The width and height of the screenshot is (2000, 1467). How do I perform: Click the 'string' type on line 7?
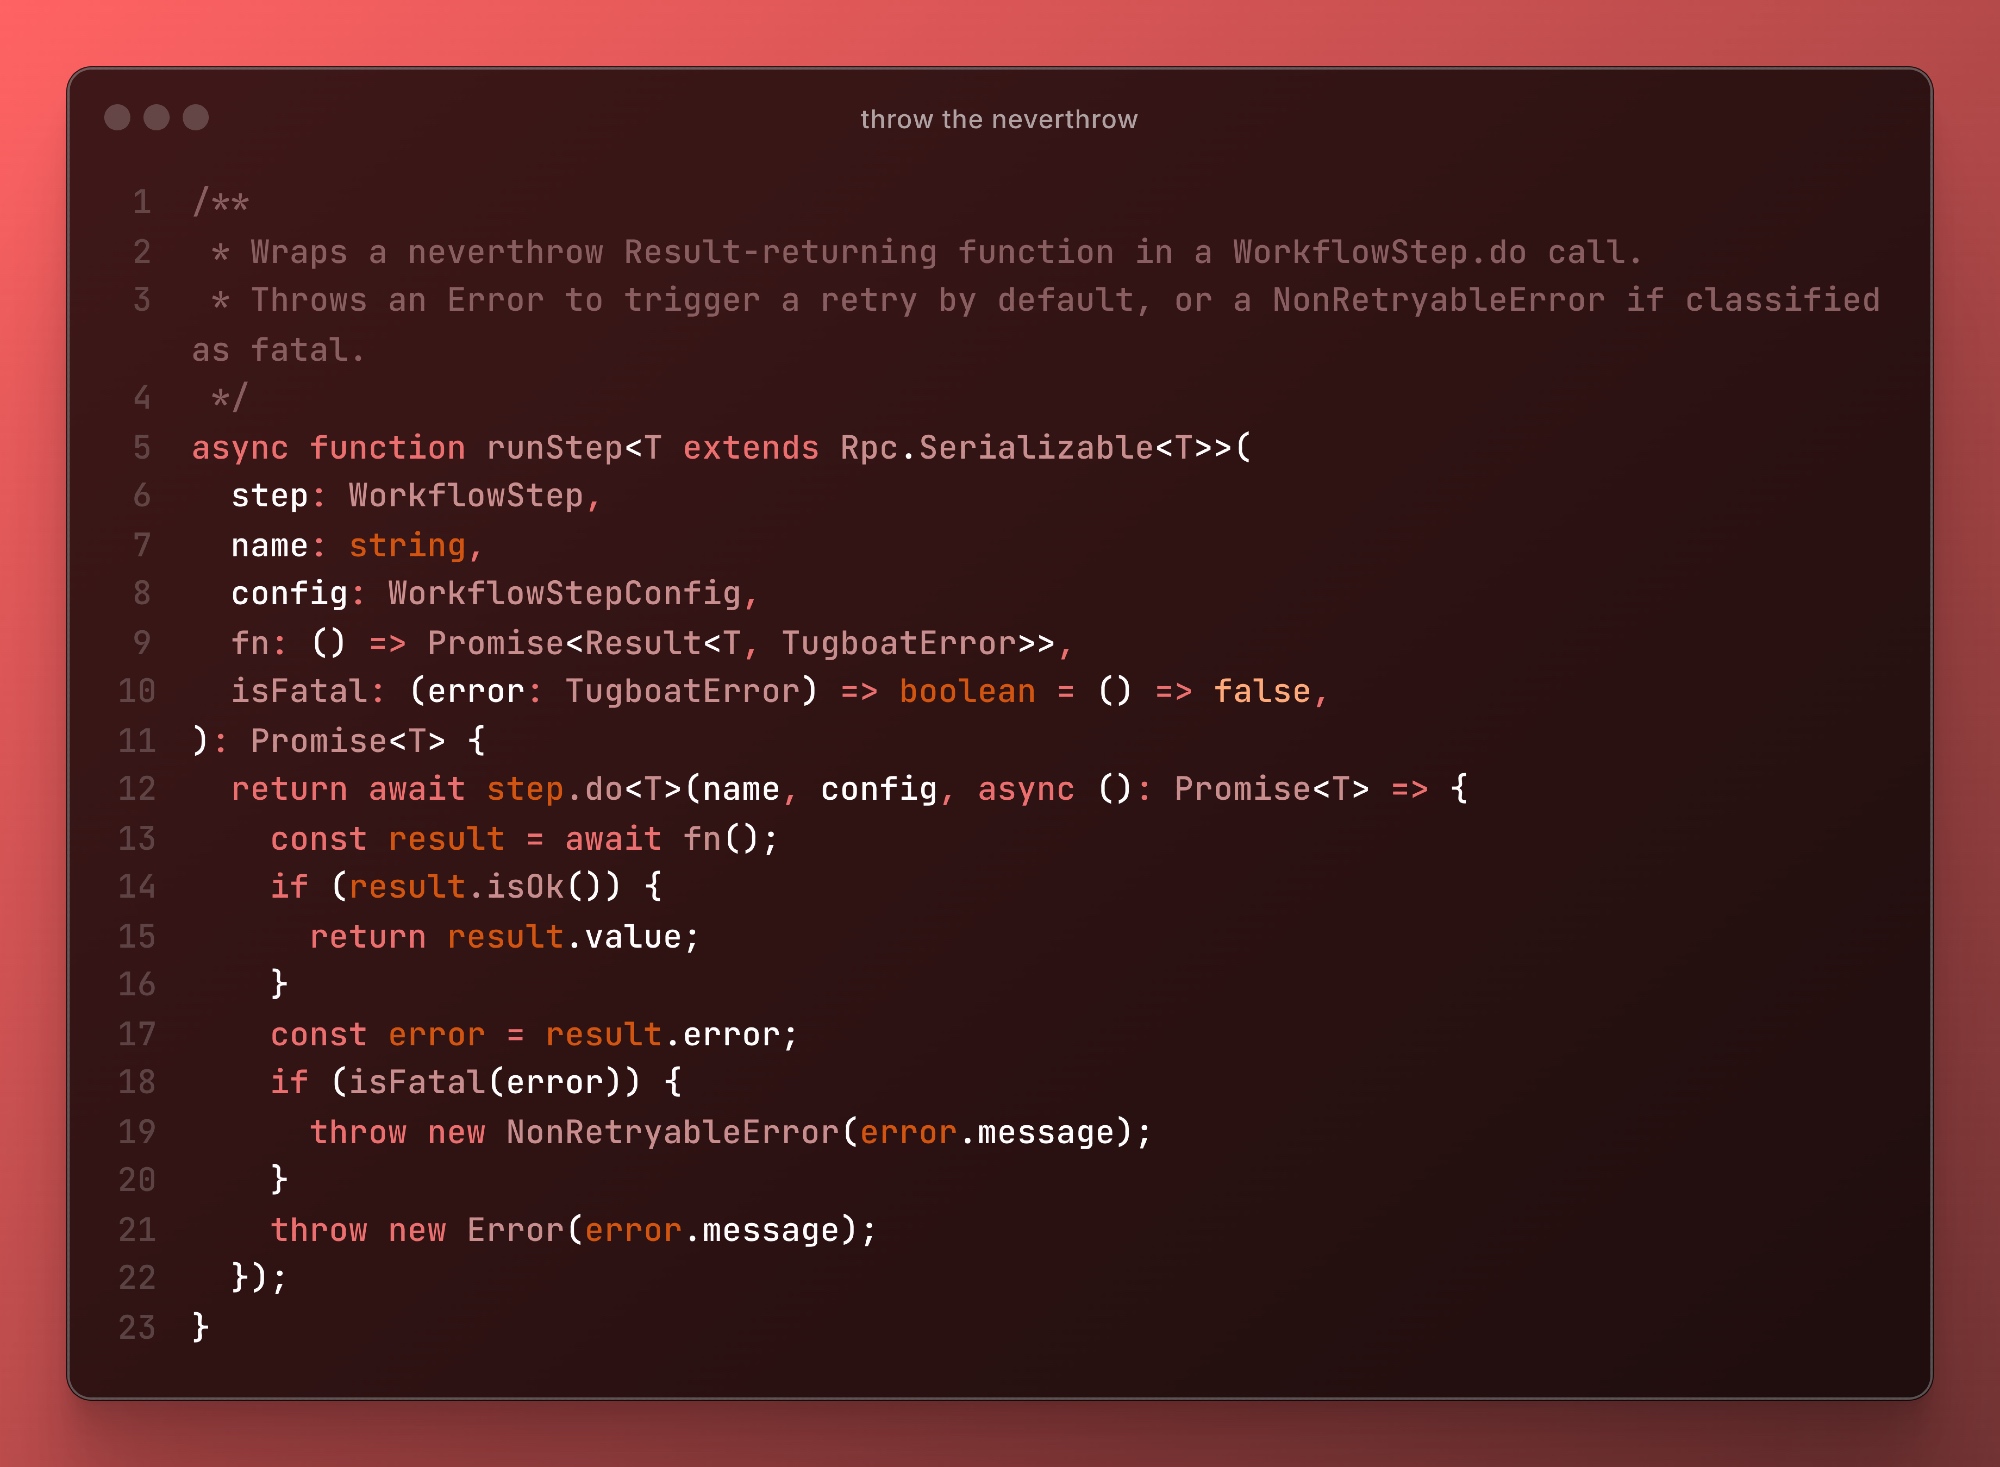pos(407,545)
